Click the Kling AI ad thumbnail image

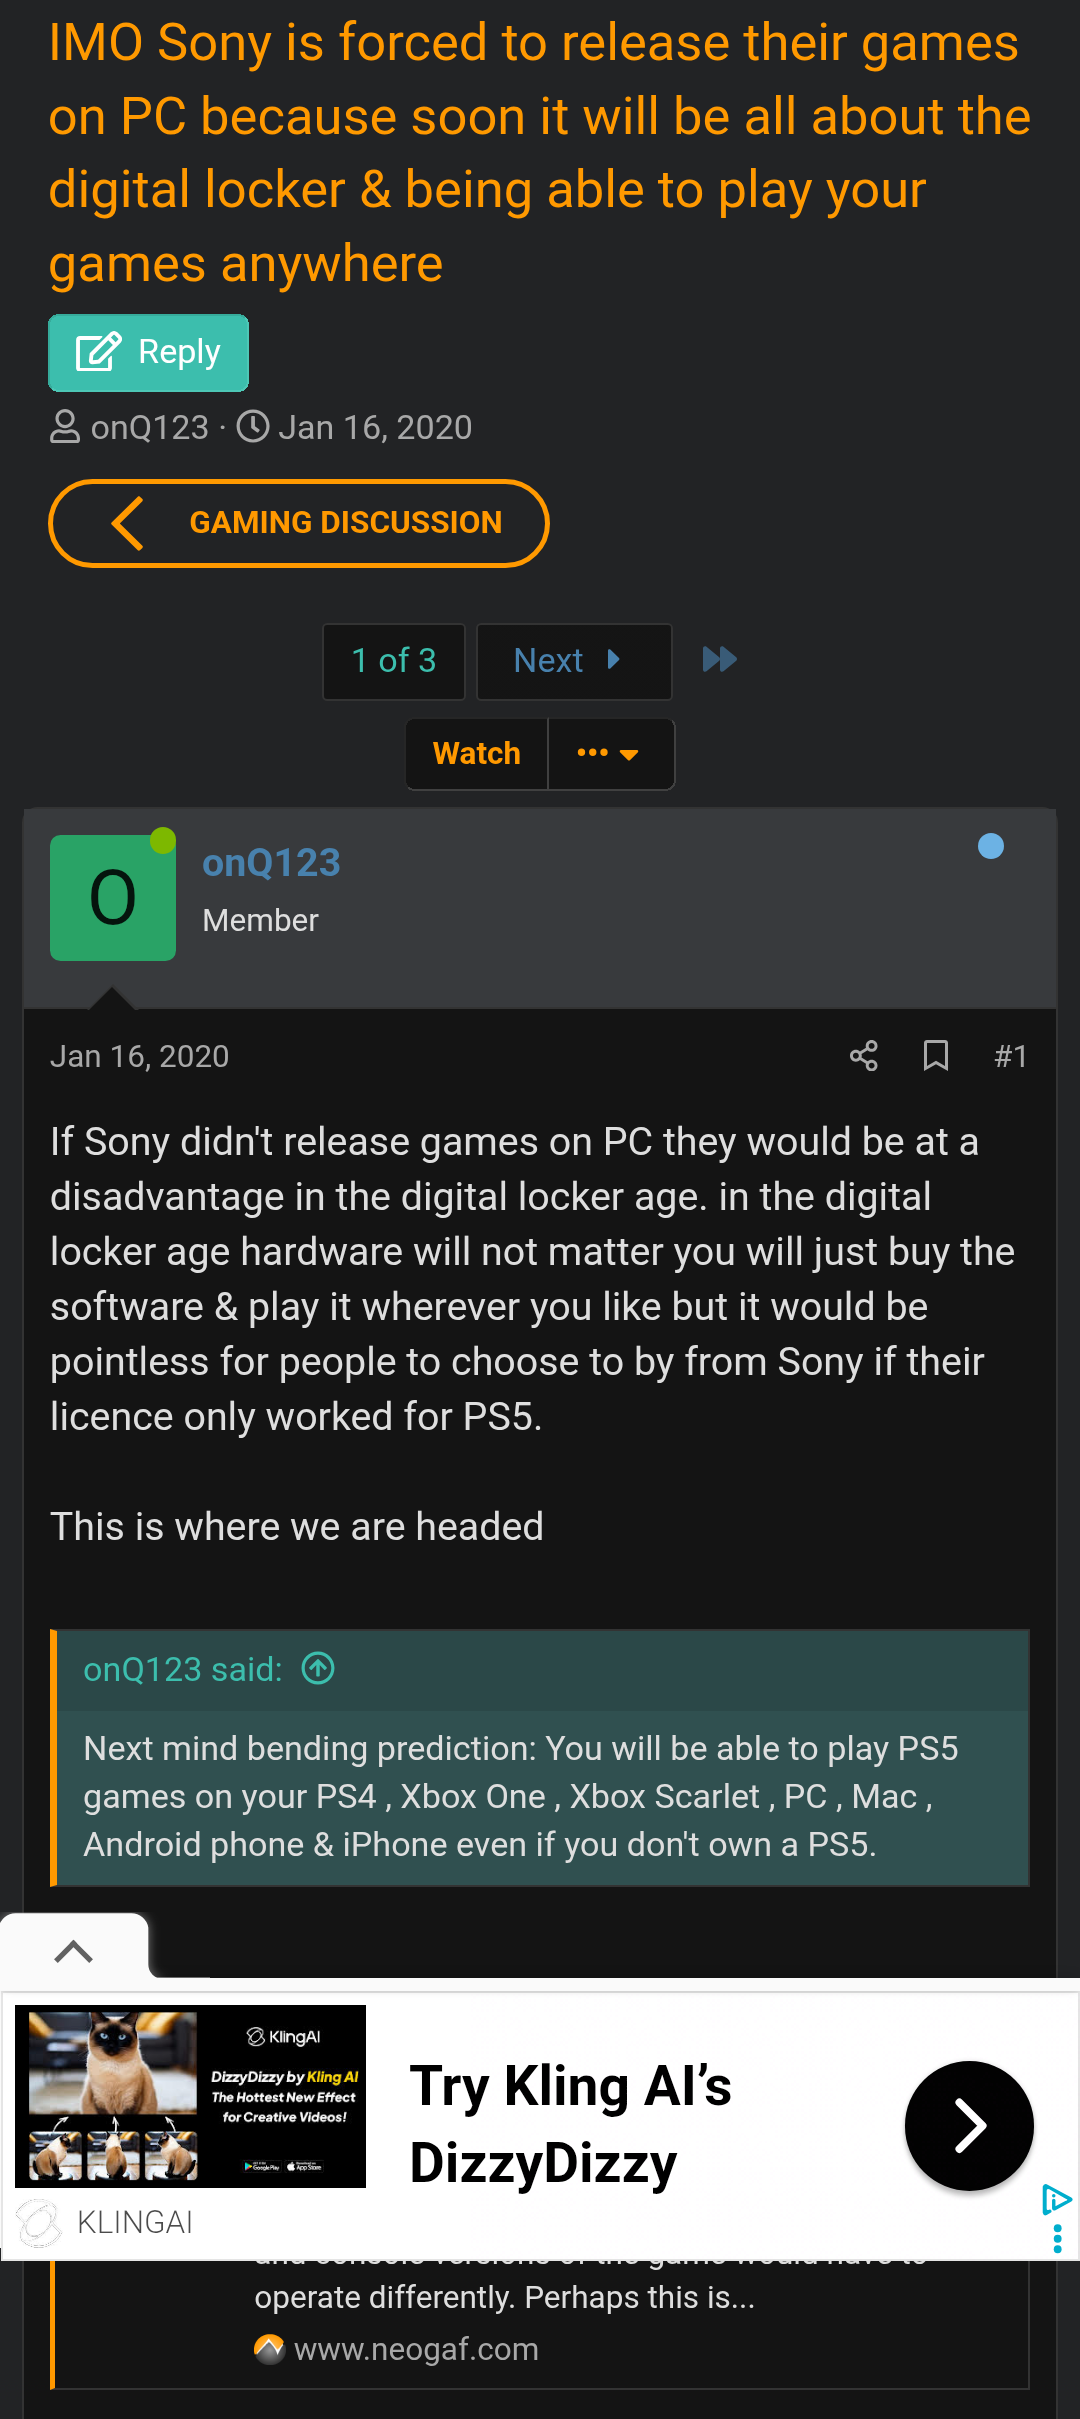coord(190,2096)
